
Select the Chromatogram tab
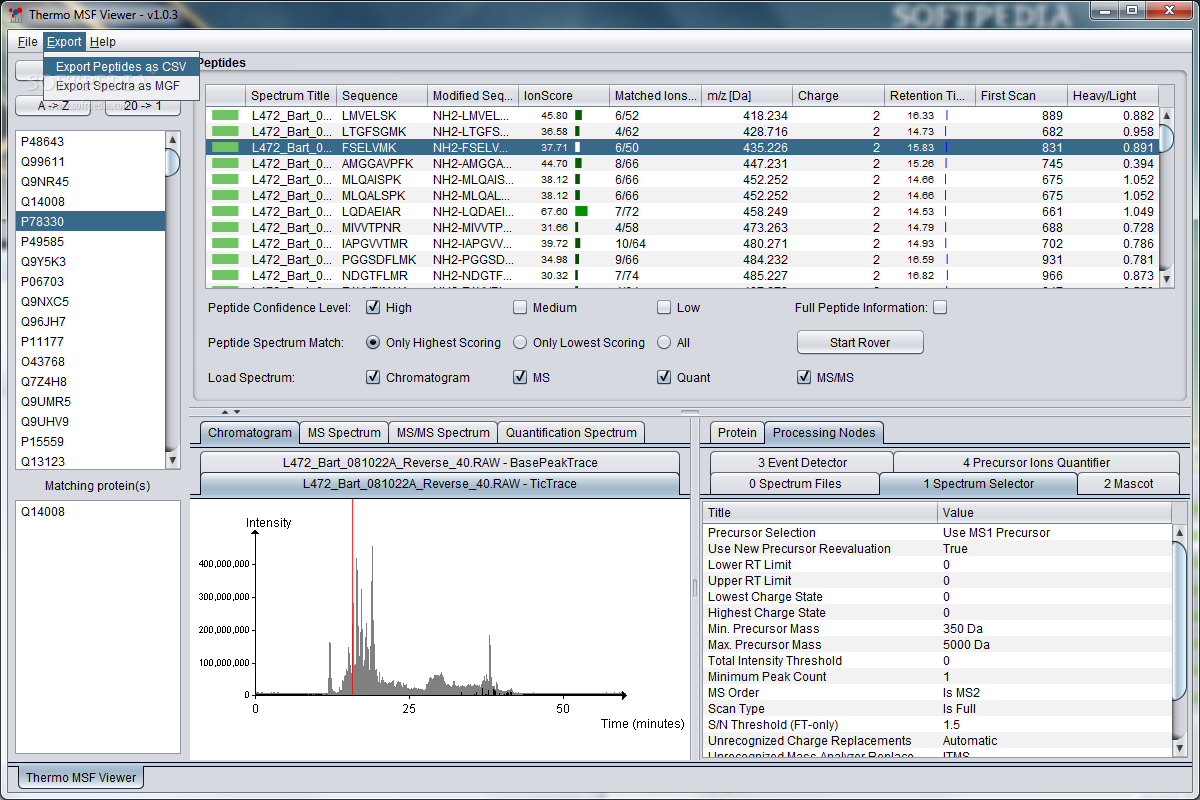[x=250, y=433]
